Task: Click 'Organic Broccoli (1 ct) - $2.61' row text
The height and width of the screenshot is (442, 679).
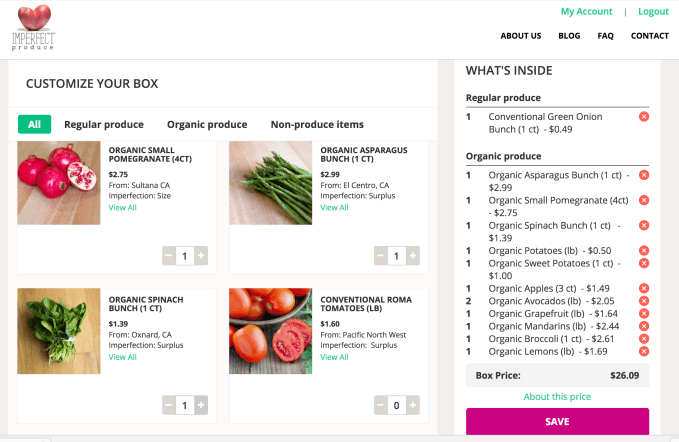Action: point(551,339)
